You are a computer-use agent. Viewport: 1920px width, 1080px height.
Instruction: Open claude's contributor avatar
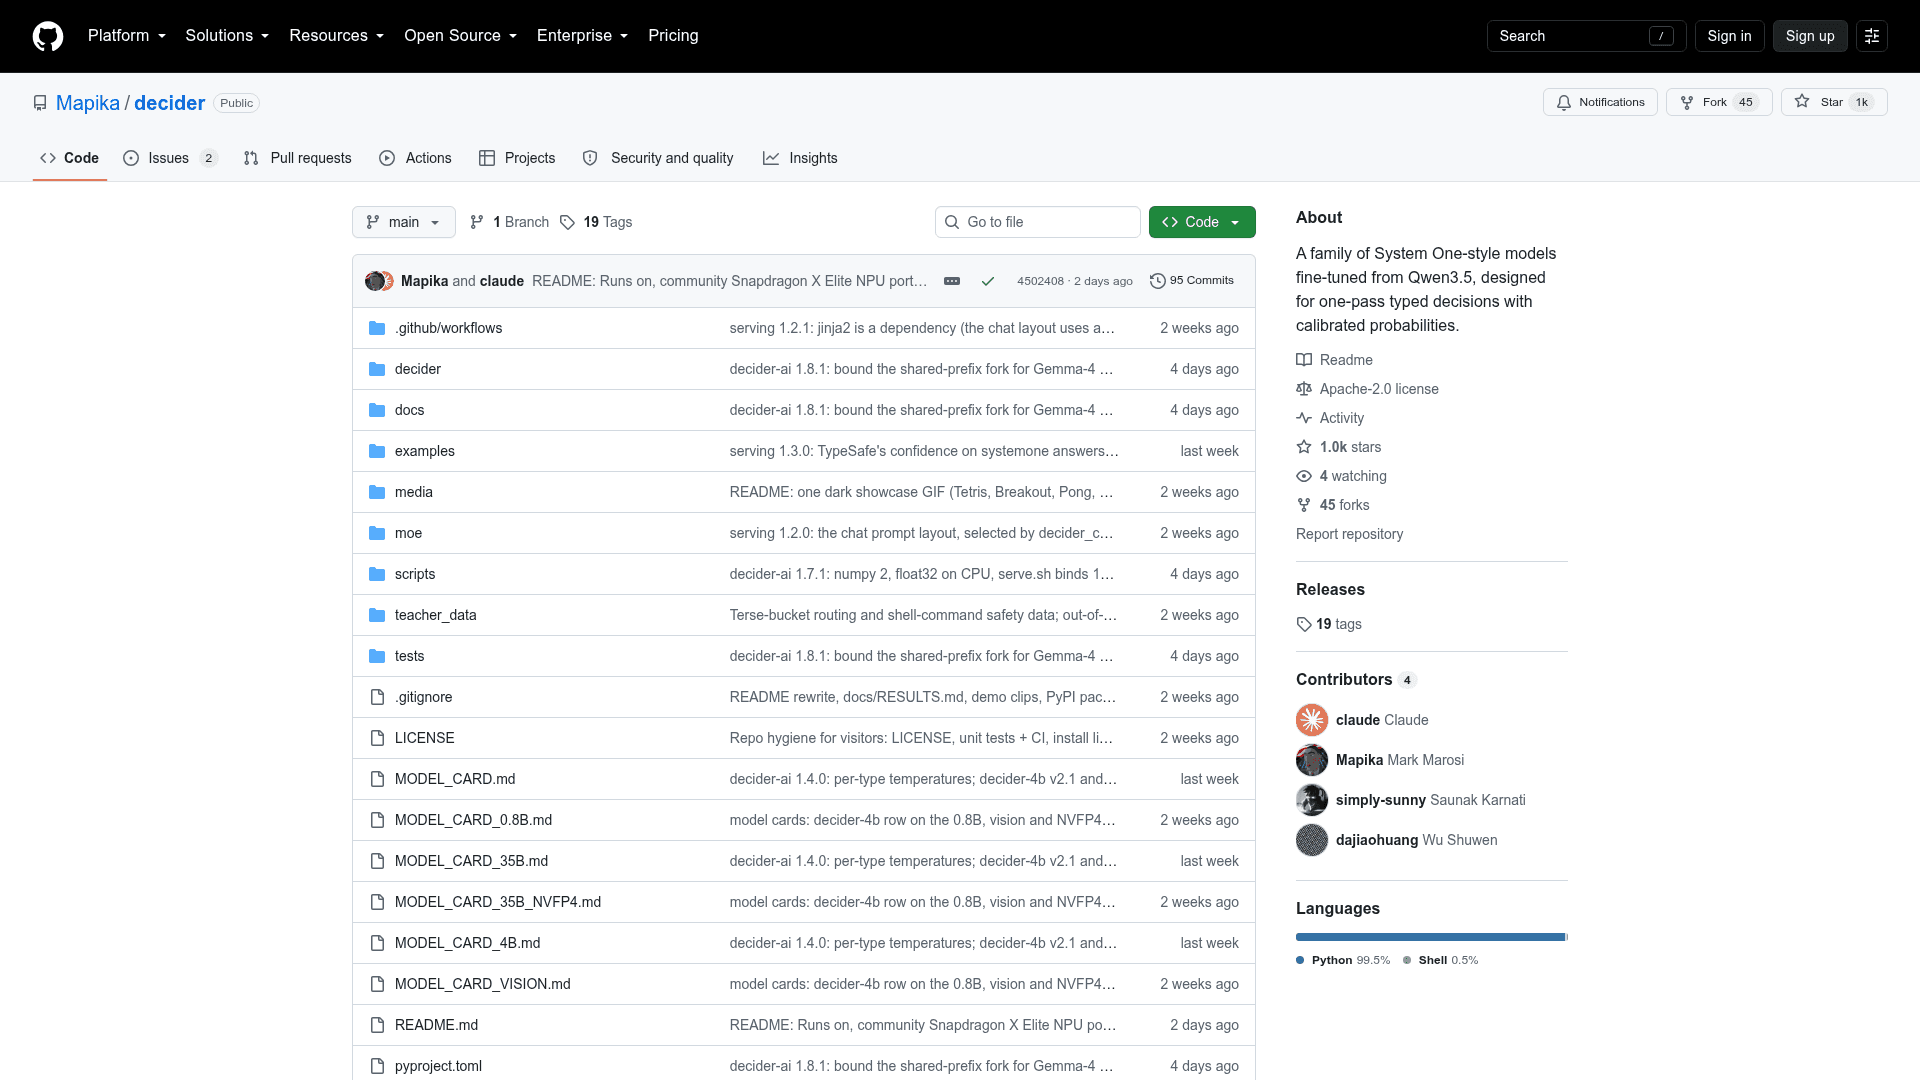pyautogui.click(x=1312, y=720)
